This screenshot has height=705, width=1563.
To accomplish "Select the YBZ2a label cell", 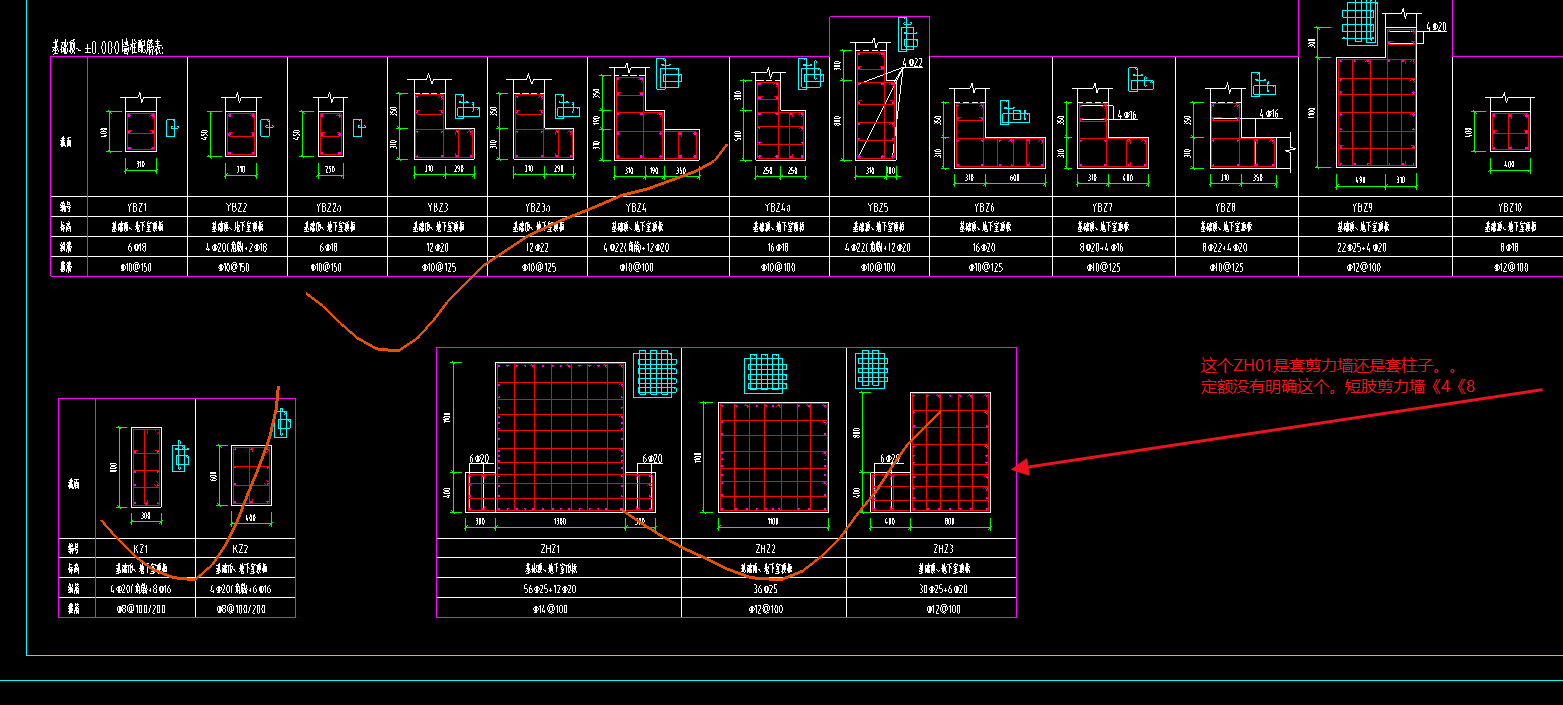I will point(337,207).
